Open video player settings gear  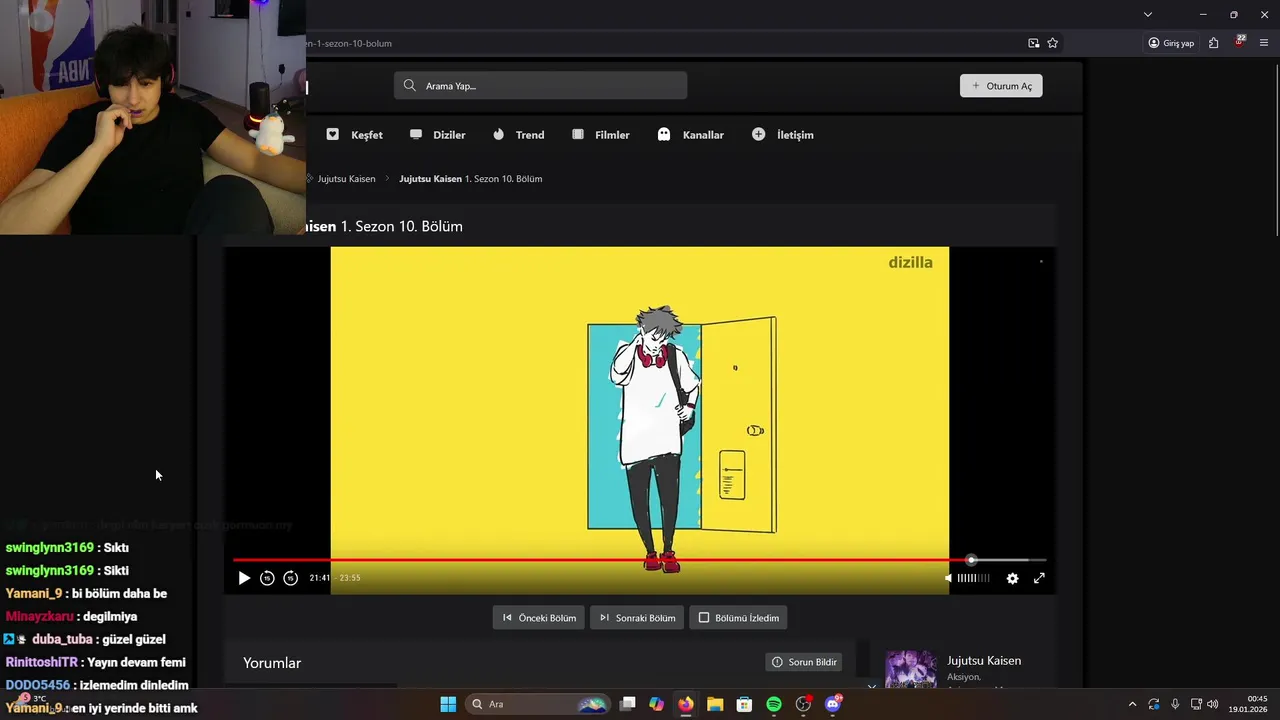pos(1012,578)
